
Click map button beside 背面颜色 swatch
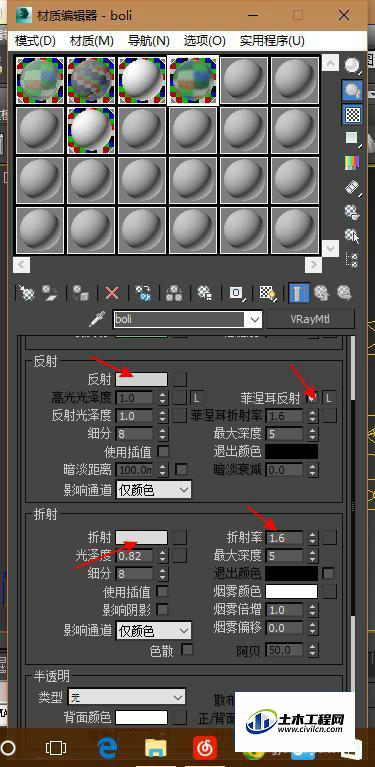[x=179, y=718]
